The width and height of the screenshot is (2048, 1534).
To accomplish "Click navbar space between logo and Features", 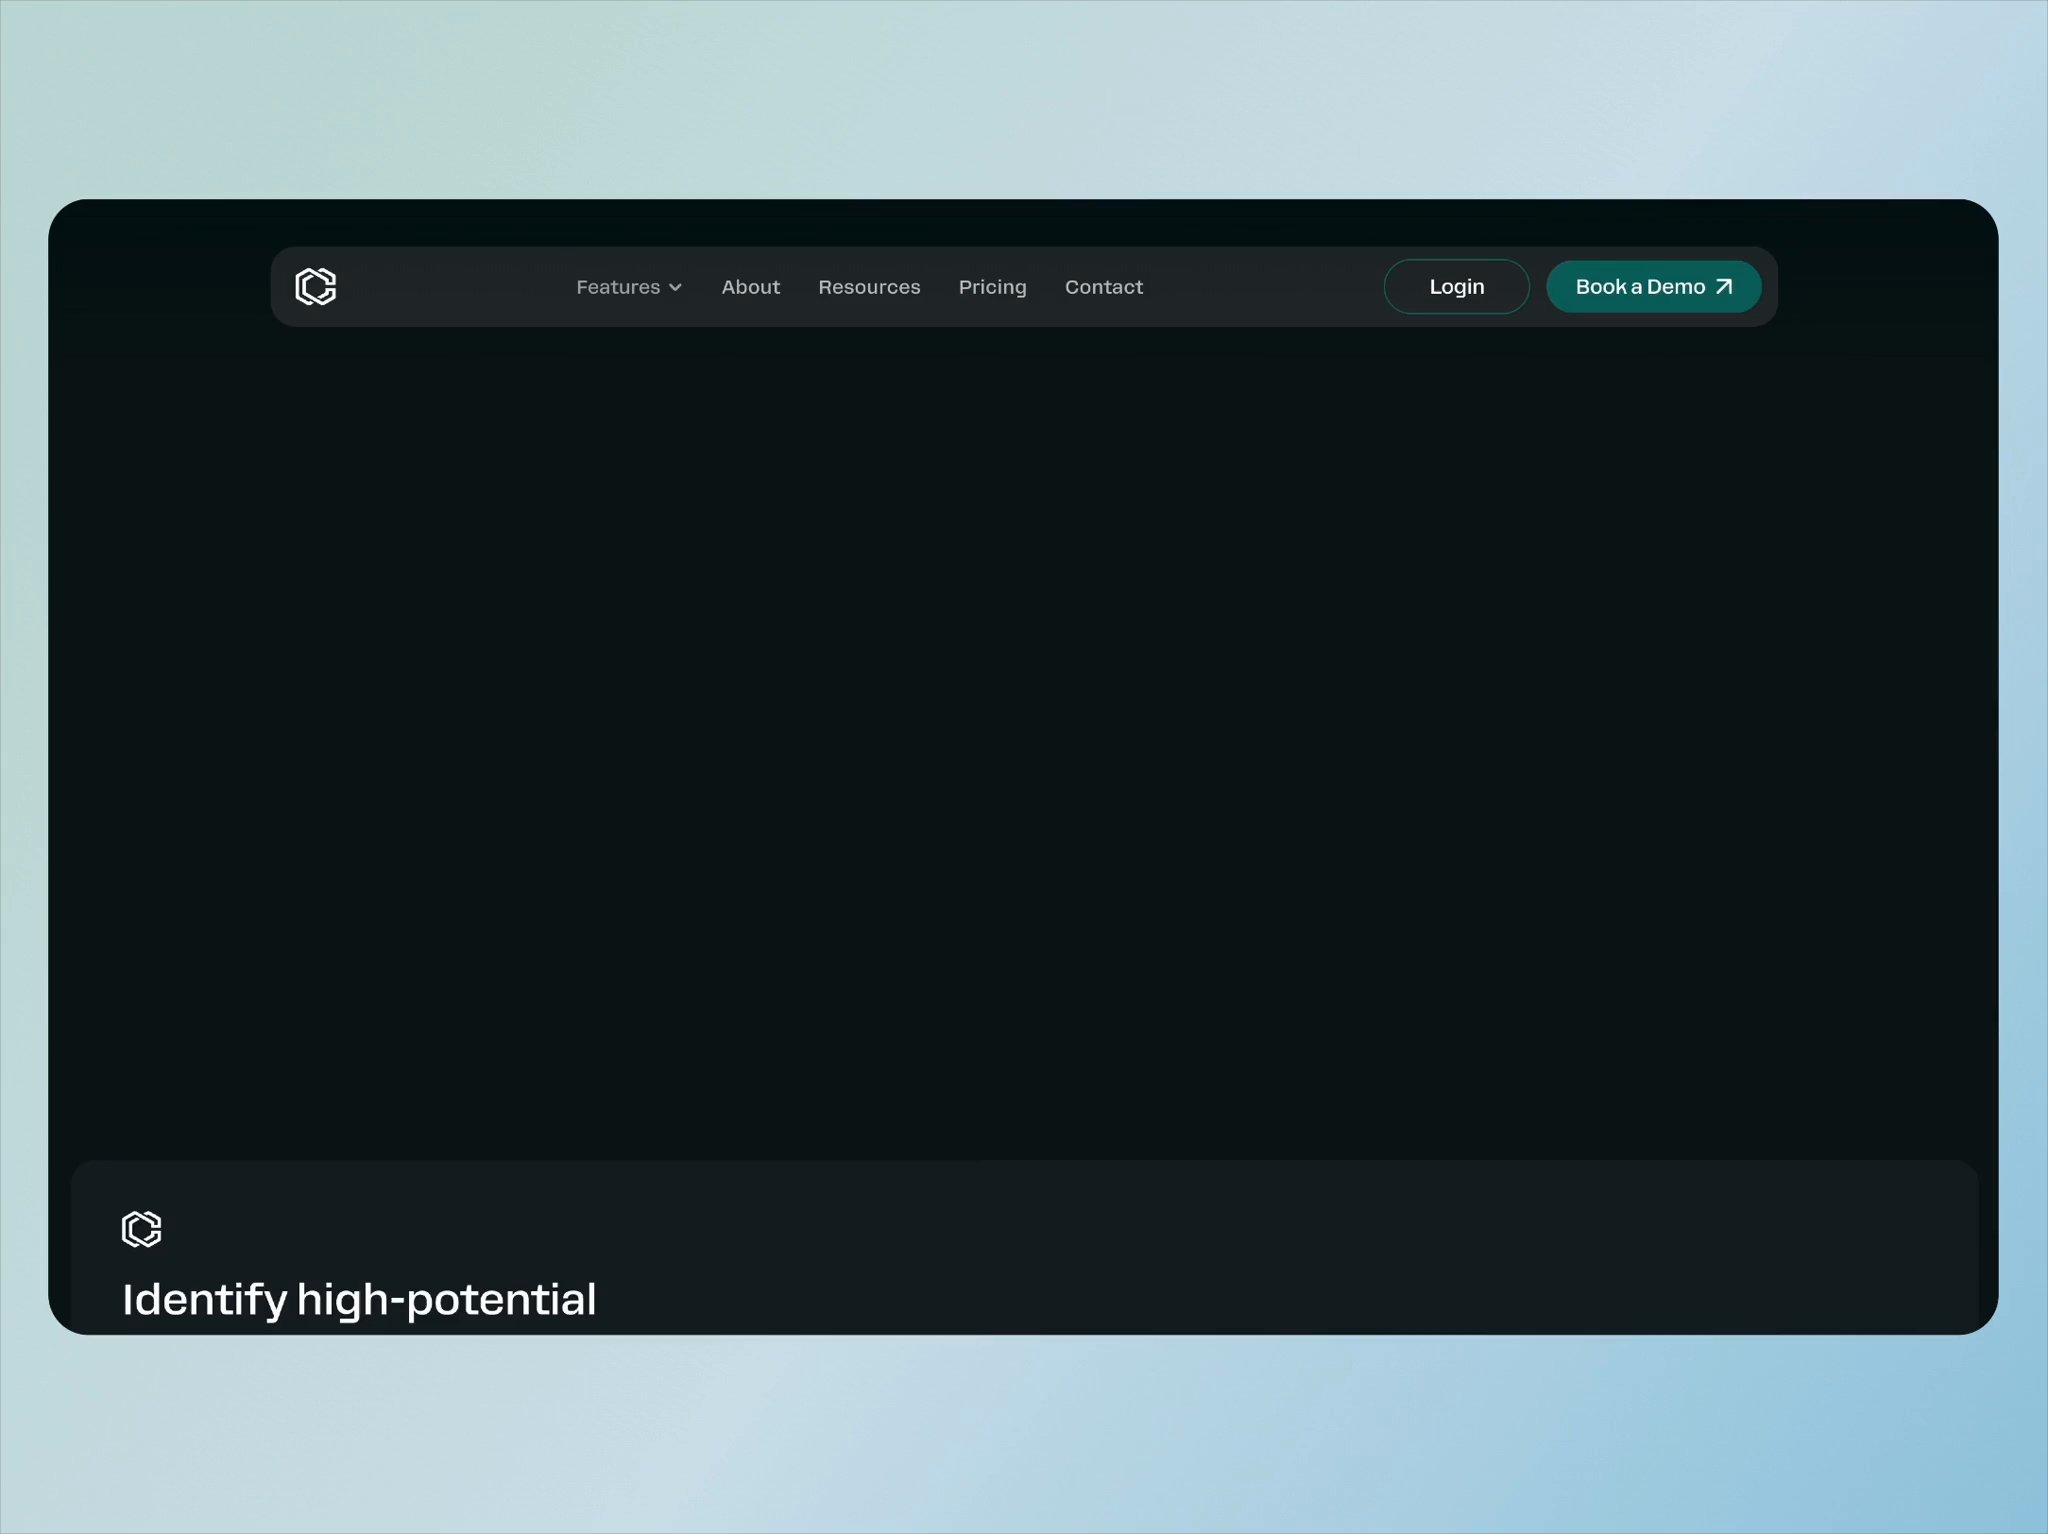I will [455, 287].
